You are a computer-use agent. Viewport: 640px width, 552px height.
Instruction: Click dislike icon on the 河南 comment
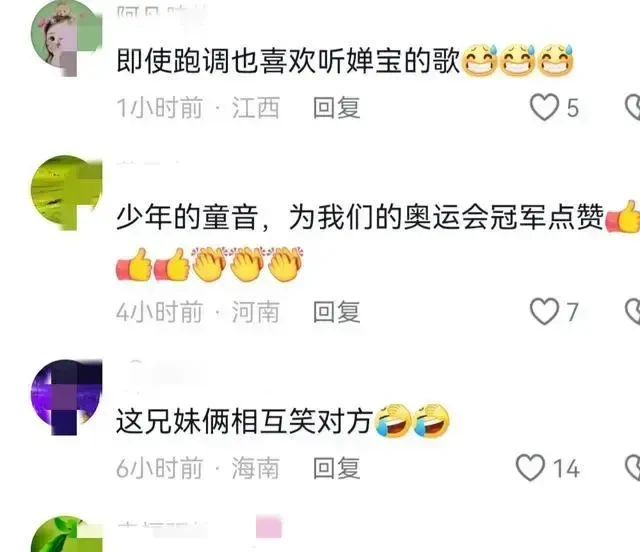click(x=633, y=312)
